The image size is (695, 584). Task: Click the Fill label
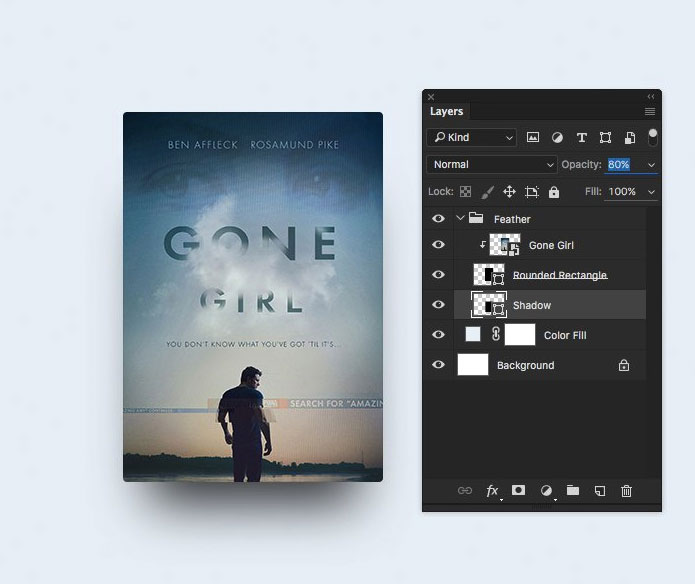pos(593,191)
